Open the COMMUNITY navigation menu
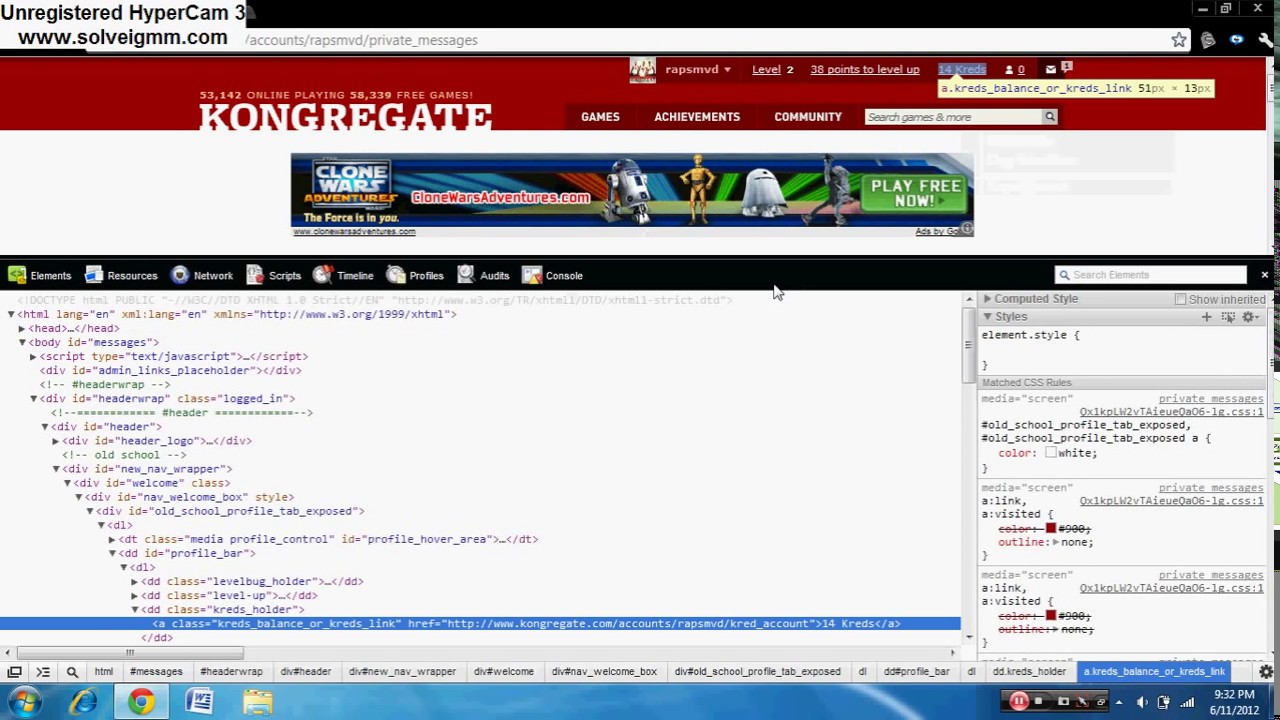1280x720 pixels. 808,117
